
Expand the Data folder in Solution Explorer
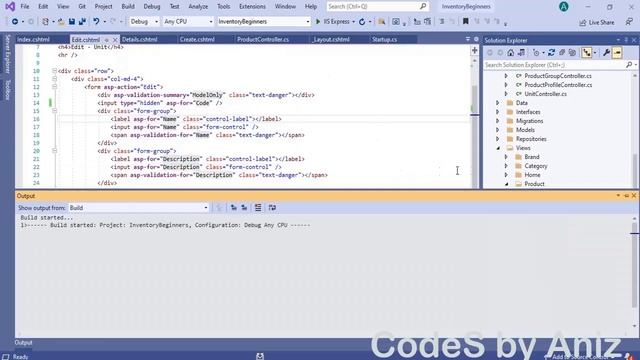498,103
